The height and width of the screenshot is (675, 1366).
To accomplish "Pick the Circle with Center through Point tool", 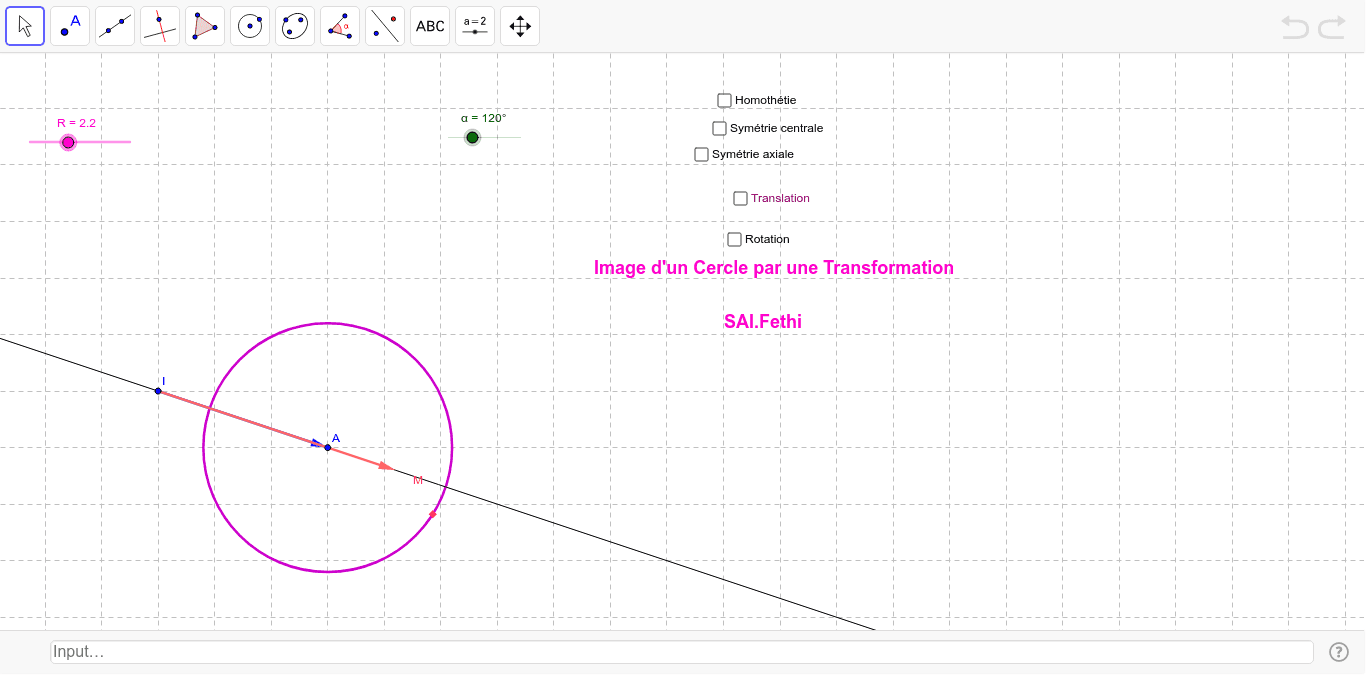I will click(249, 25).
